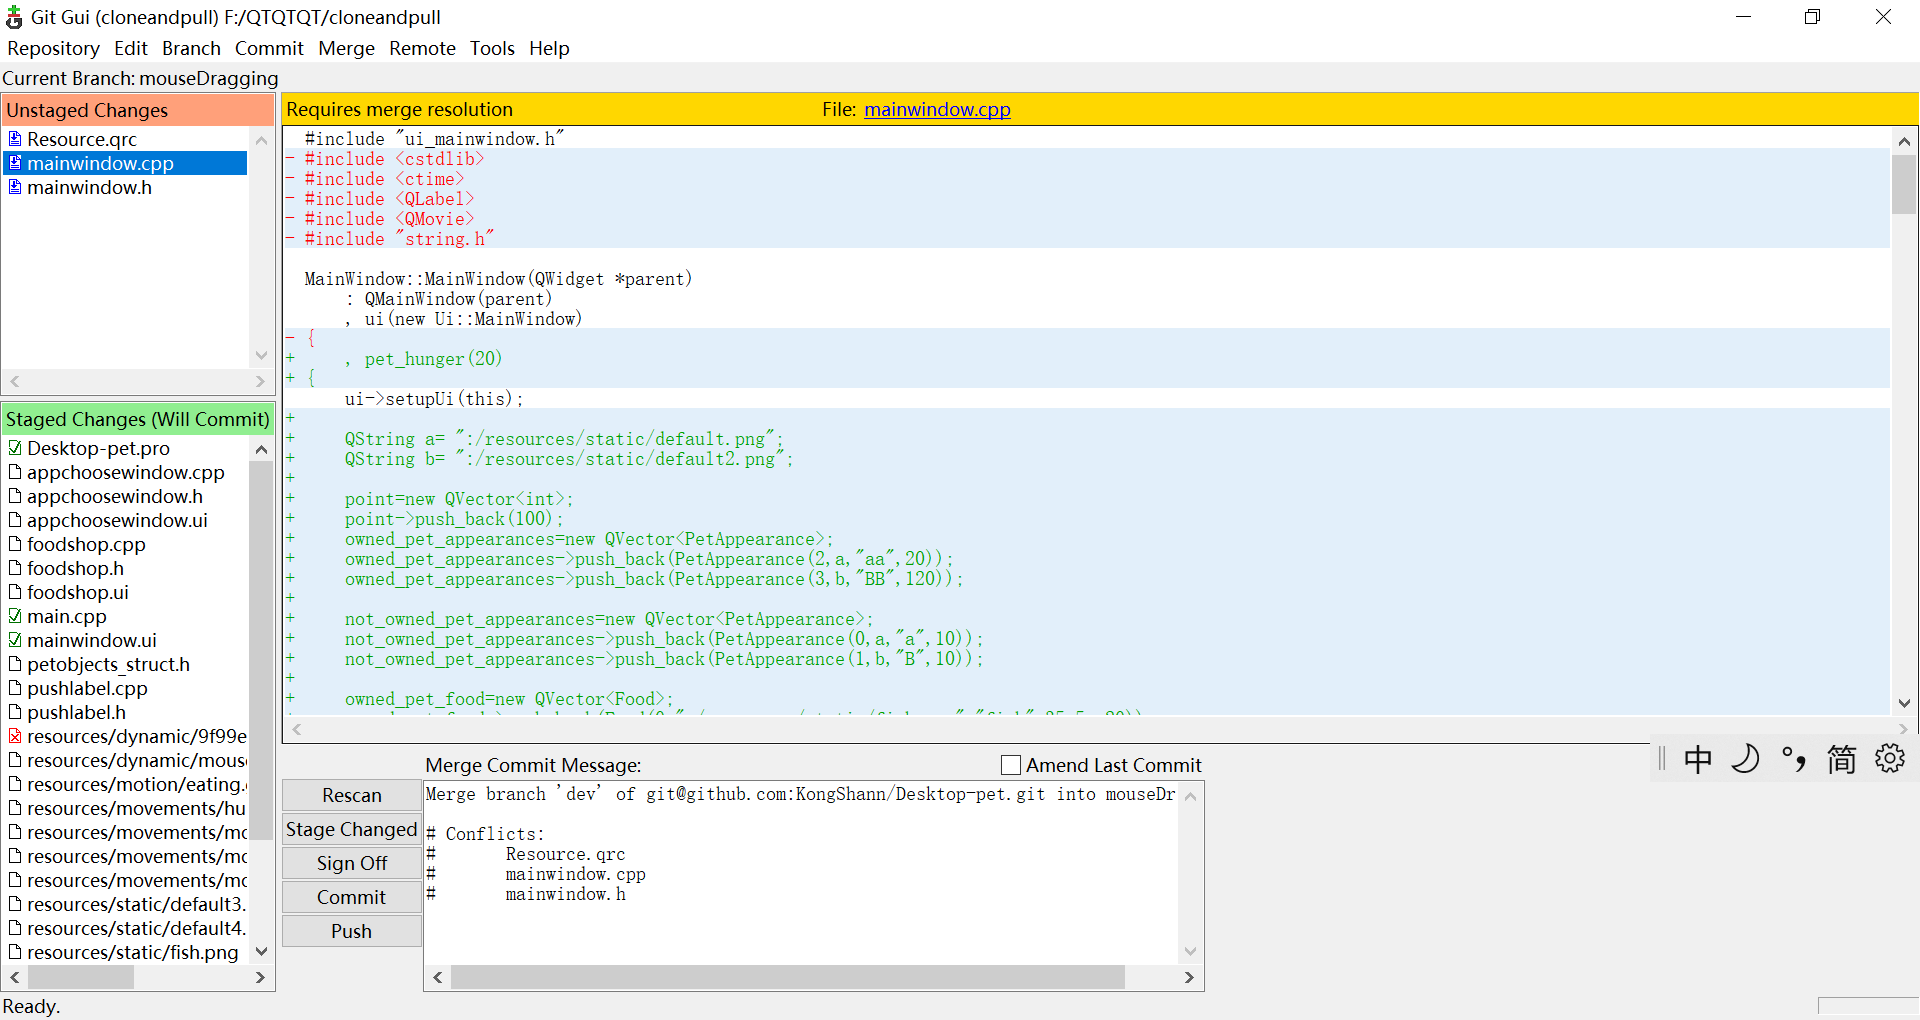Open the mainwindow.cpp file link in header
Image resolution: width=1920 pixels, height=1020 pixels.
click(x=937, y=109)
